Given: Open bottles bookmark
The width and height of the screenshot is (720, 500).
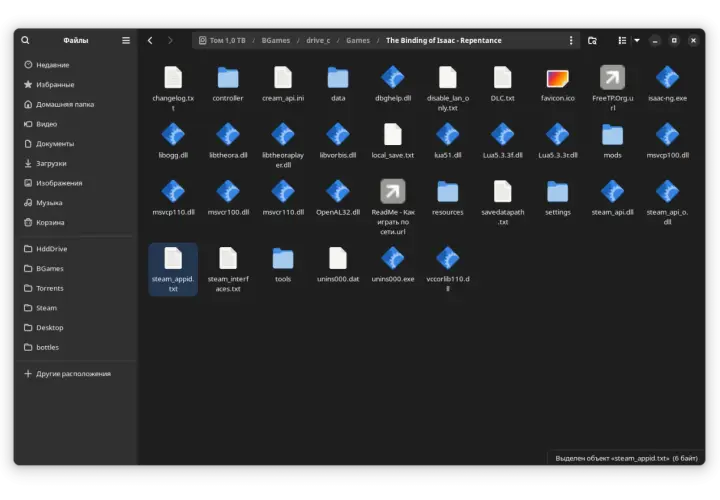Looking at the screenshot, I should (x=76, y=347).
